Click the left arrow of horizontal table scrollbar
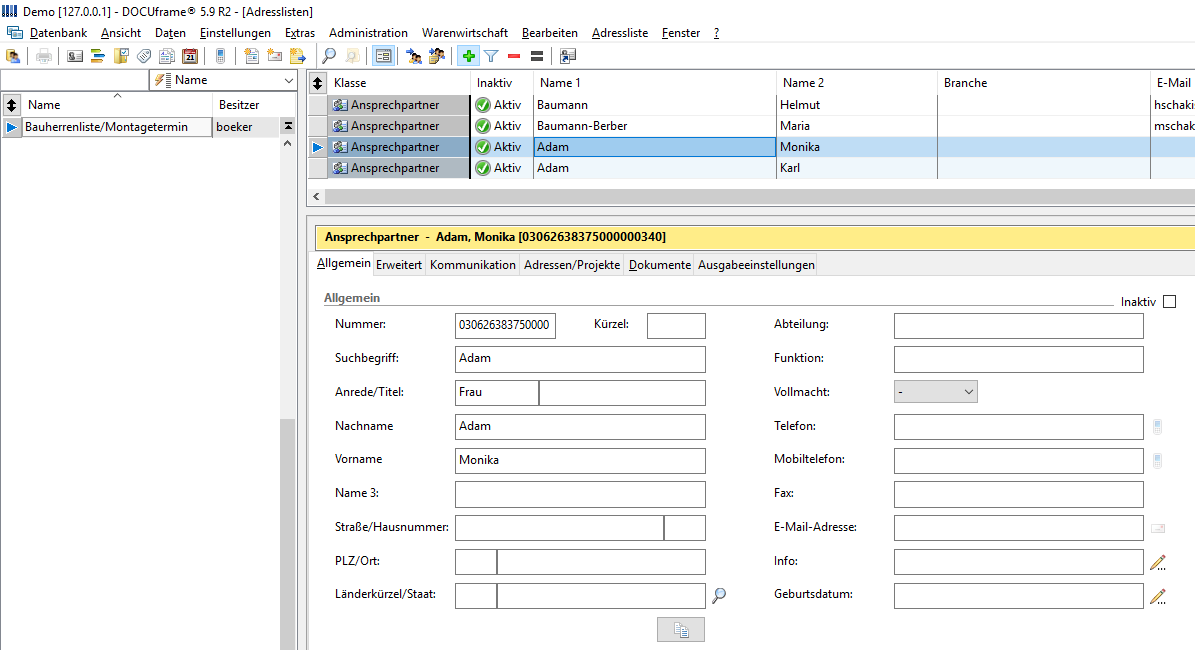This screenshot has height=650, width=1195. [x=316, y=197]
